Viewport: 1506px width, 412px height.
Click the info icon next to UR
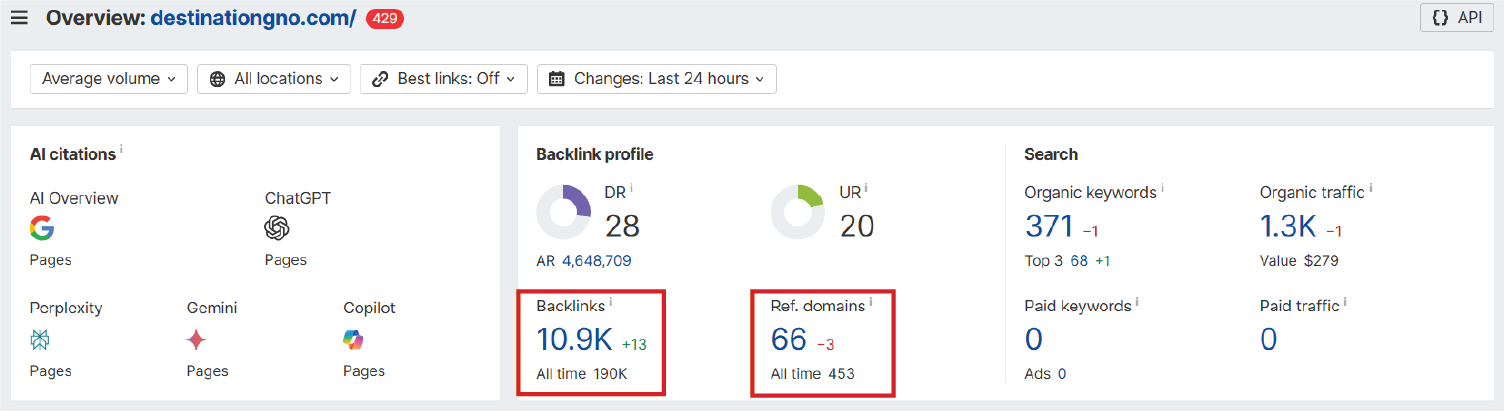(x=867, y=187)
